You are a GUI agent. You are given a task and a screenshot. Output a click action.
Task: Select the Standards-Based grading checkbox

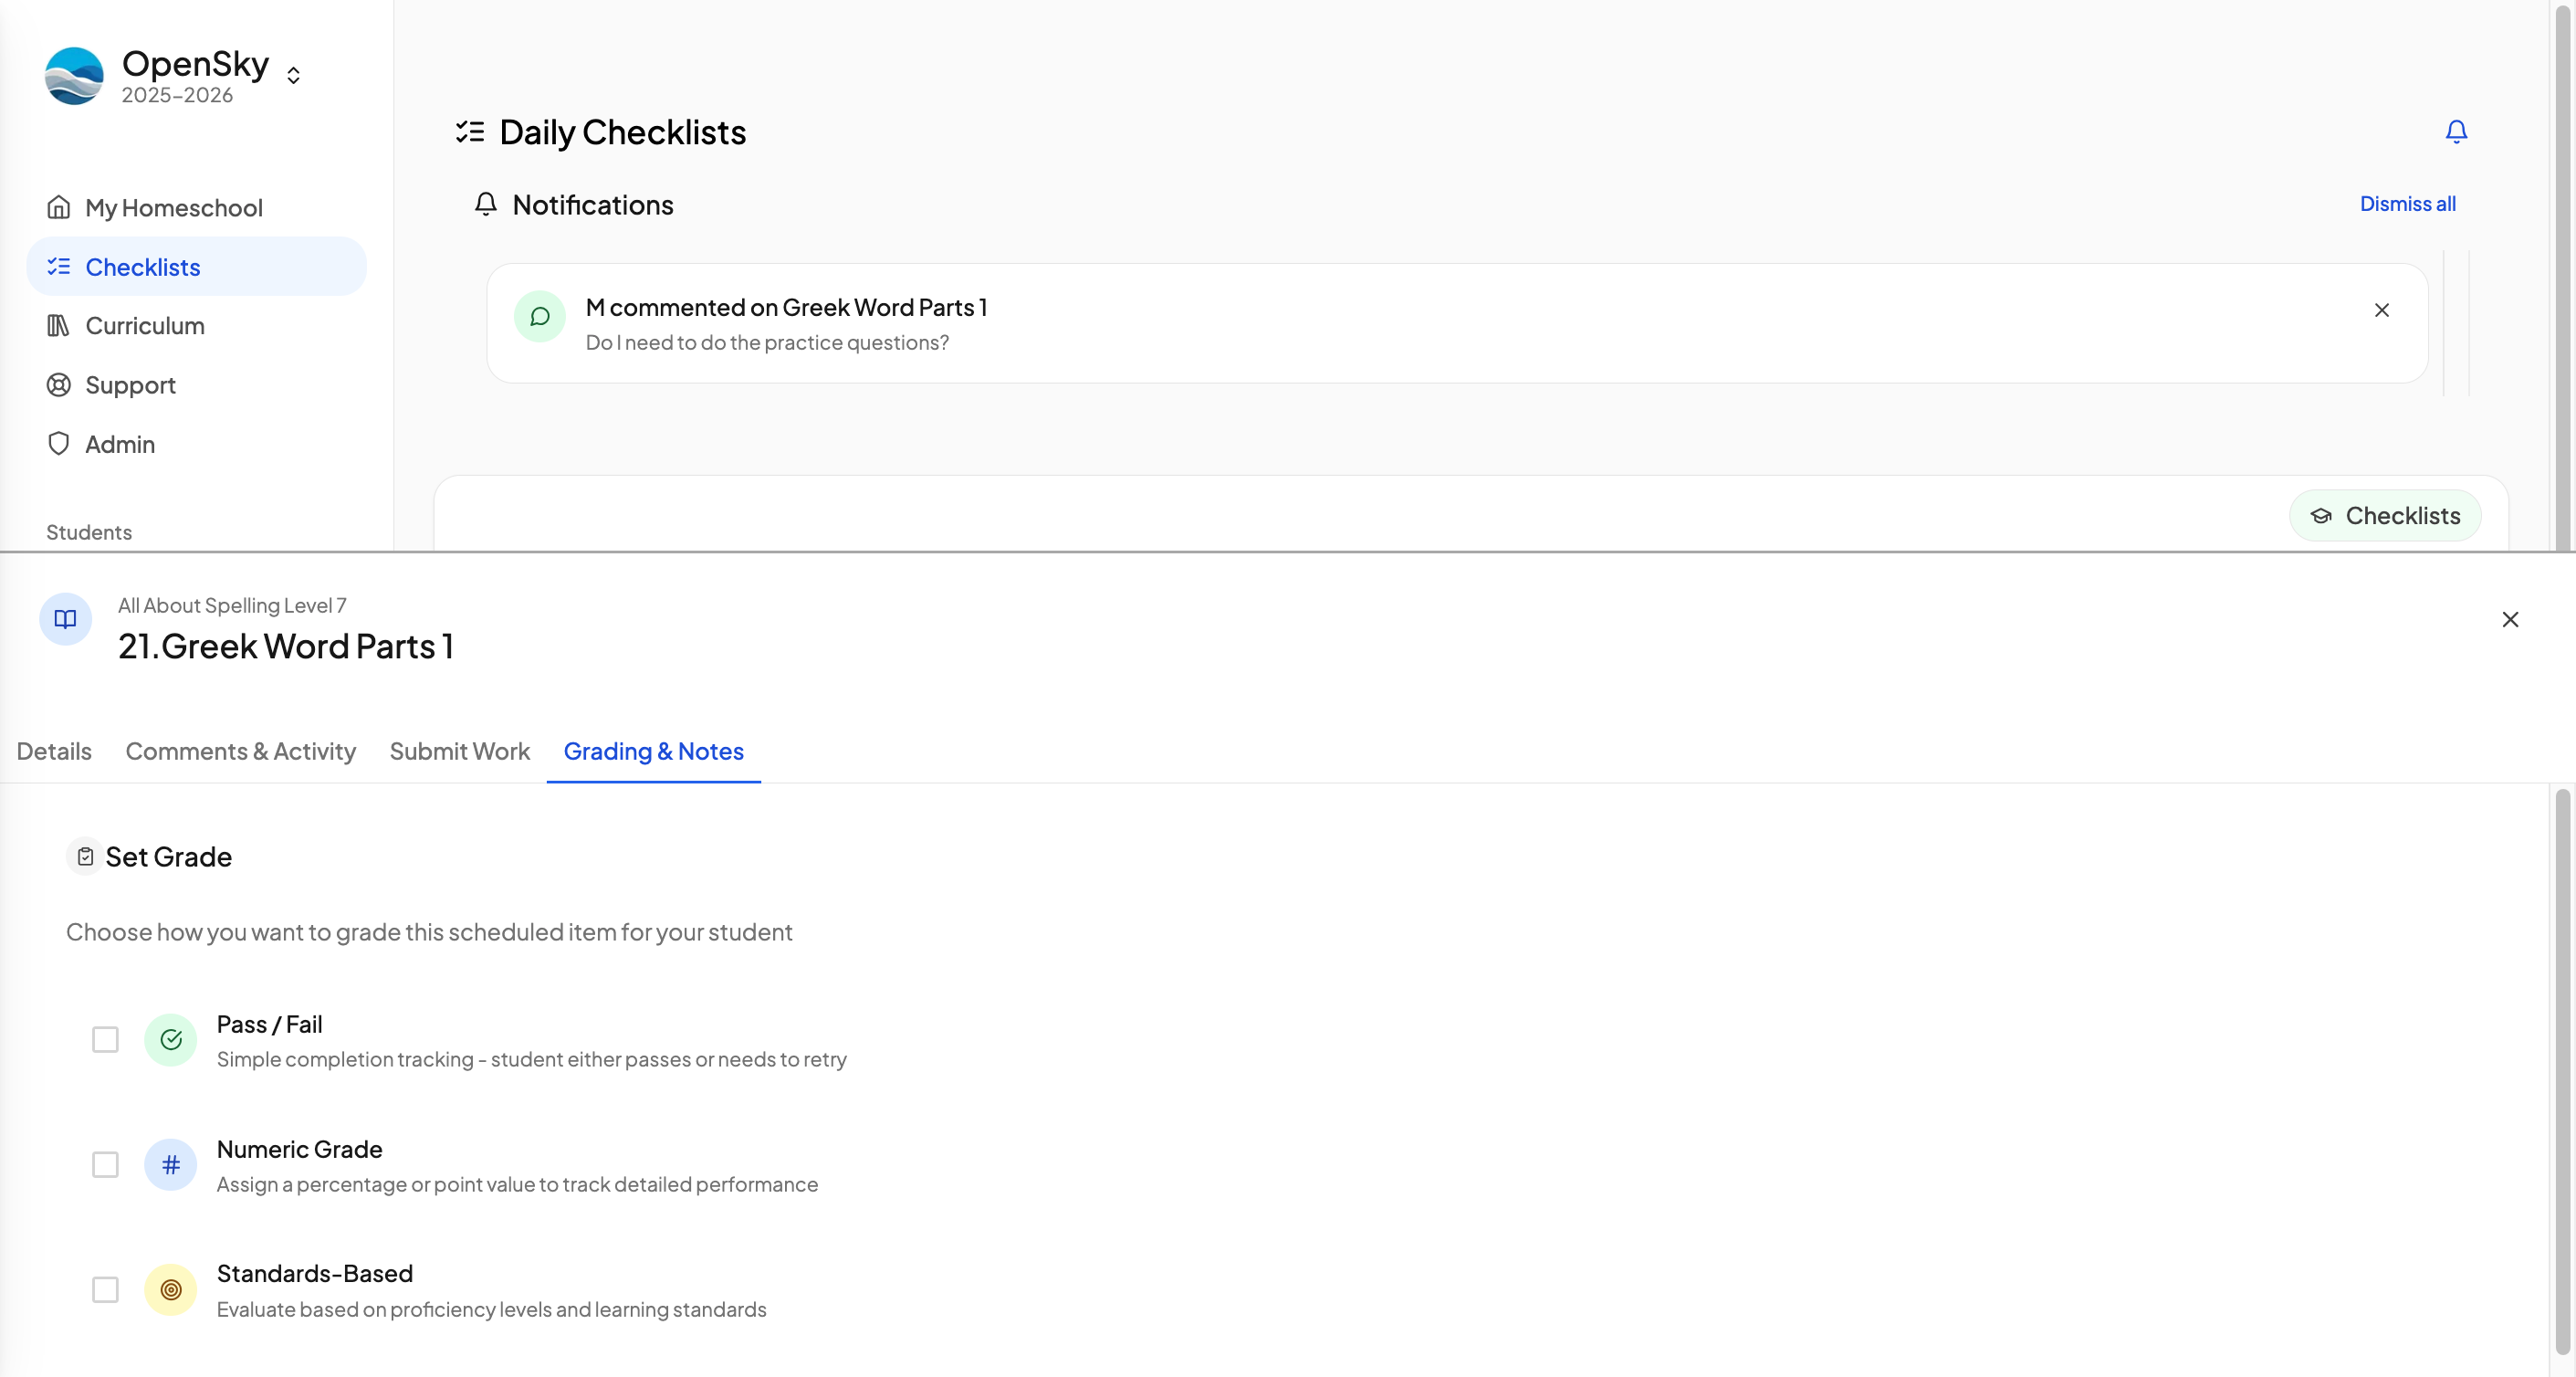[x=105, y=1290]
